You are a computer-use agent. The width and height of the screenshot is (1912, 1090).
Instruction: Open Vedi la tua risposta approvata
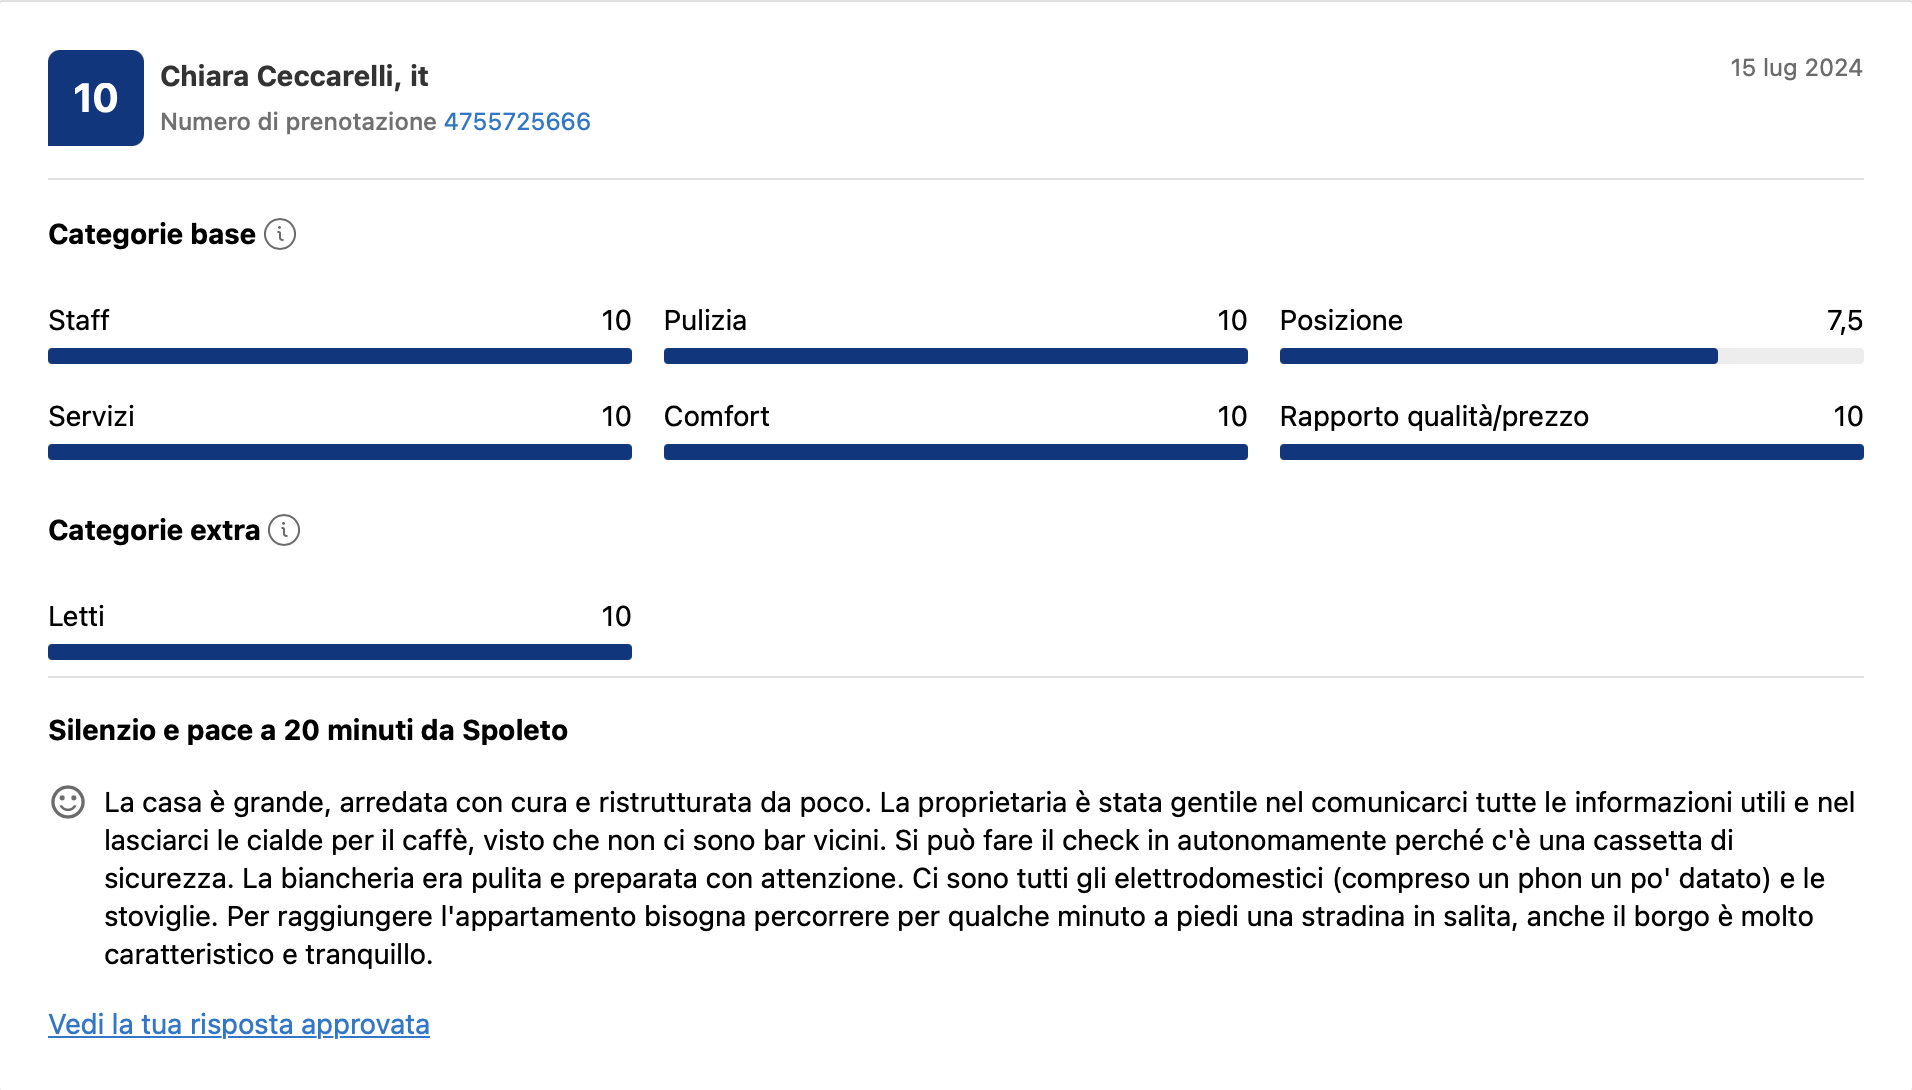point(238,1024)
